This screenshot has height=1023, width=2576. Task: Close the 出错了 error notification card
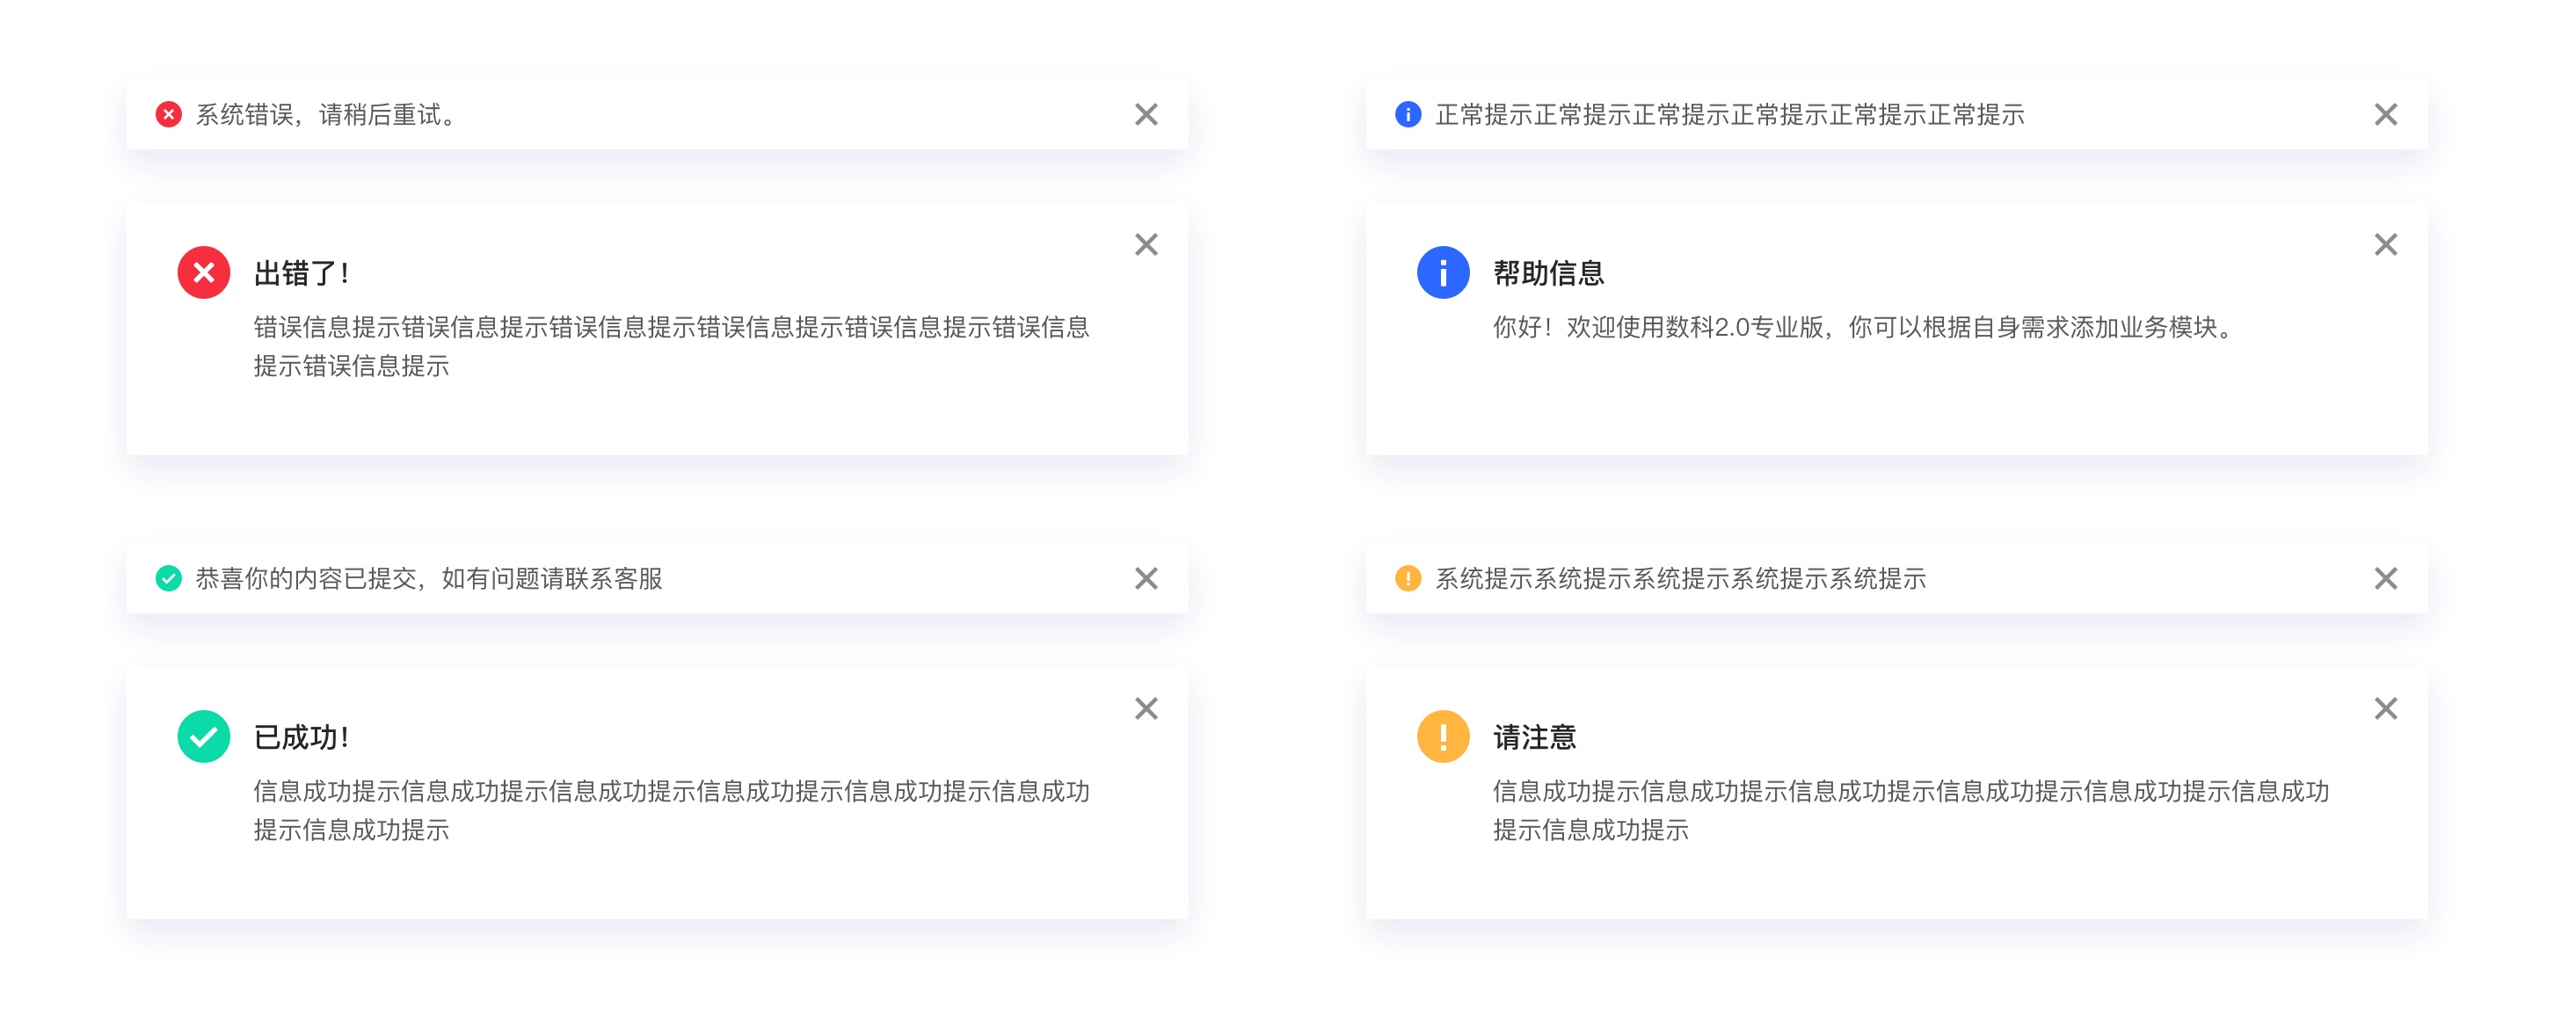coord(1146,245)
